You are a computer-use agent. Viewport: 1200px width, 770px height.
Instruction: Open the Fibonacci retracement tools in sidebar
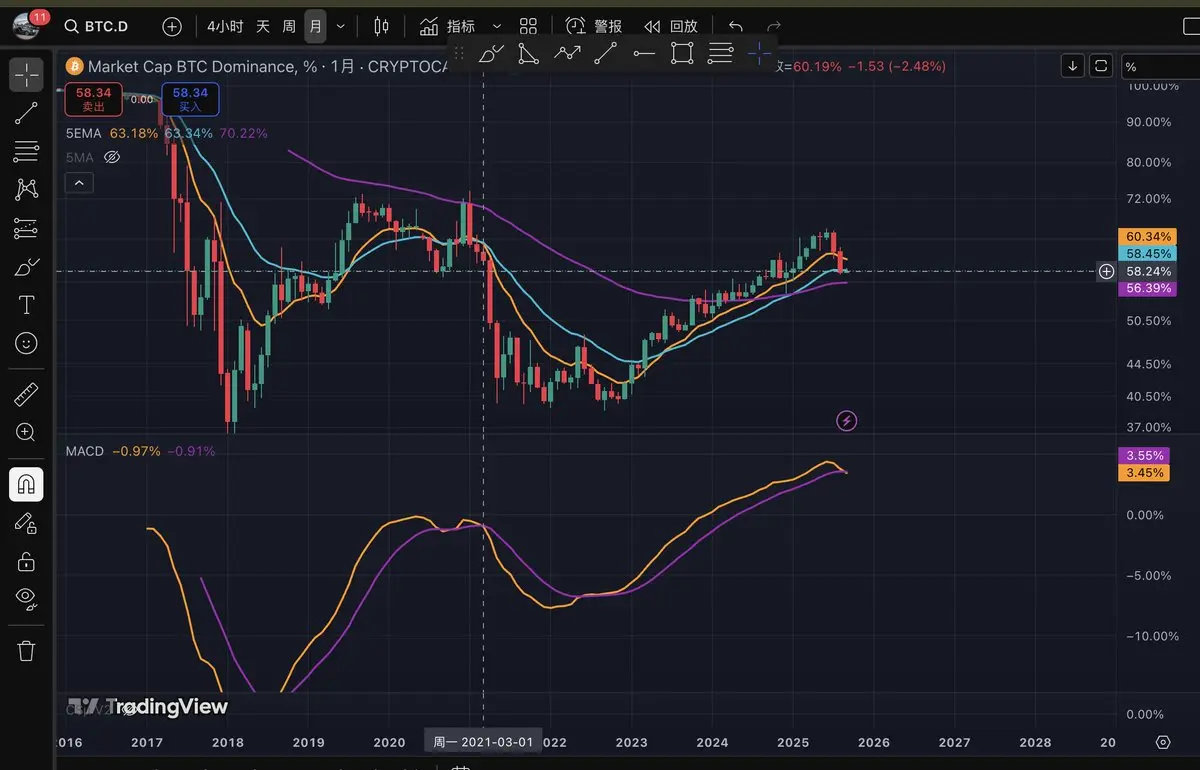[x=27, y=151]
